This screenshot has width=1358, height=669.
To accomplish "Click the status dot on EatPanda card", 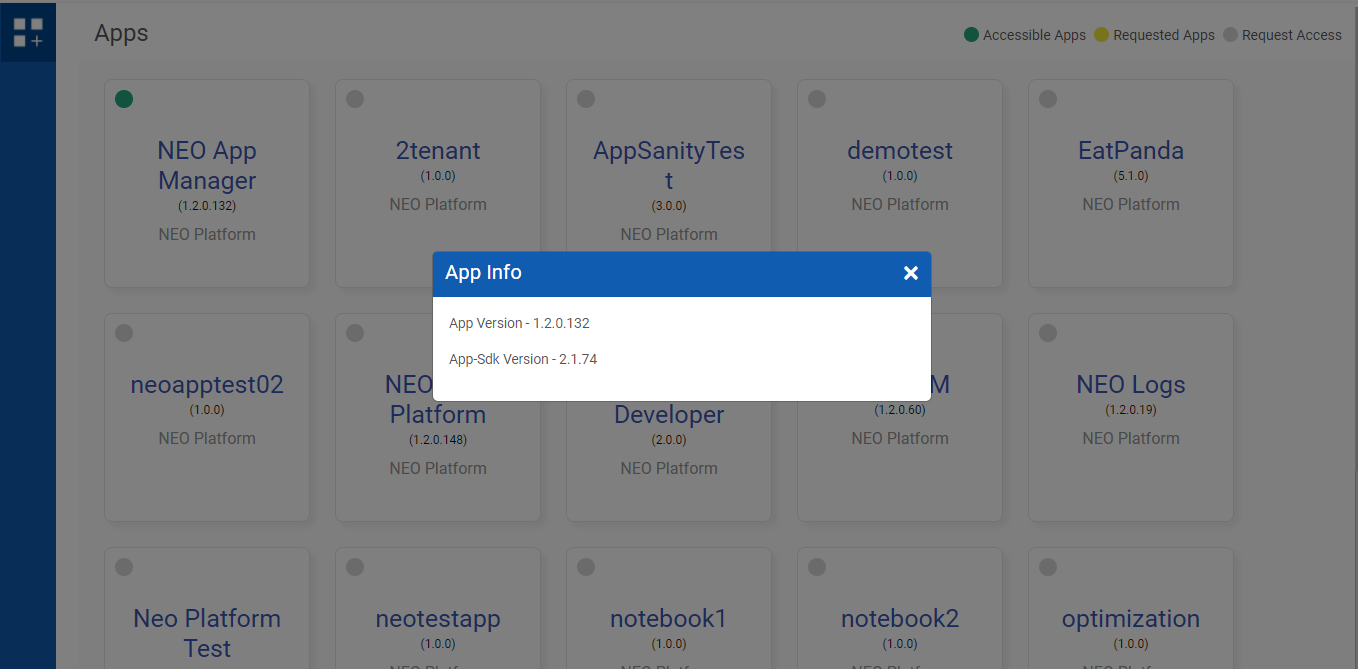I will [x=1048, y=99].
